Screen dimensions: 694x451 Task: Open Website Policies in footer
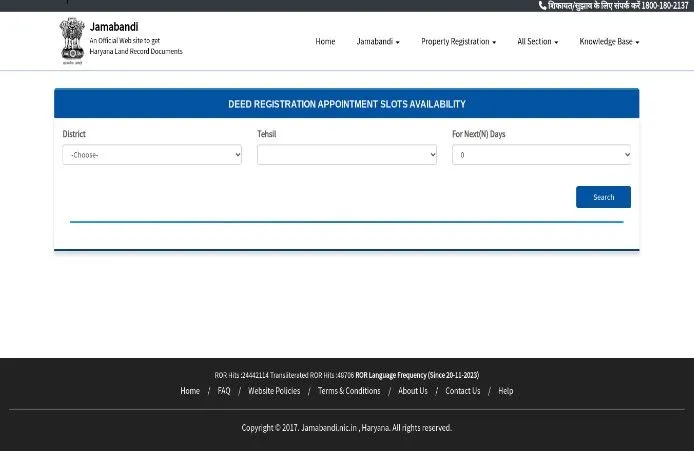click(274, 391)
